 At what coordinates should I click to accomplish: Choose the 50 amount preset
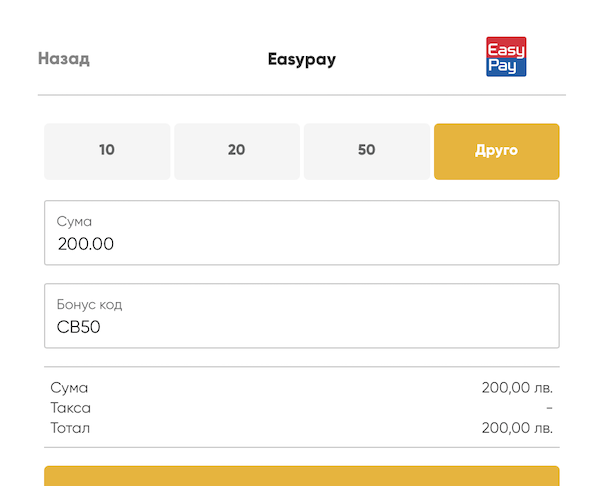(x=367, y=151)
